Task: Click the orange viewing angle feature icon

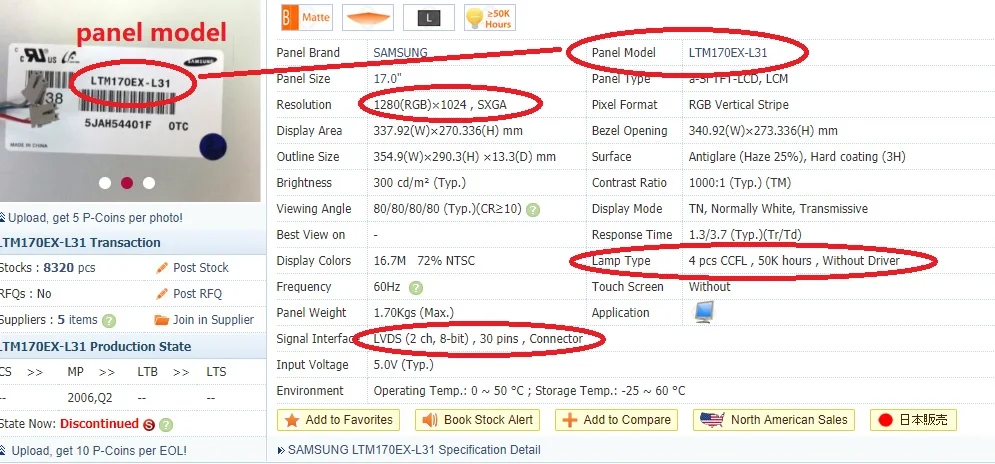Action: point(367,17)
